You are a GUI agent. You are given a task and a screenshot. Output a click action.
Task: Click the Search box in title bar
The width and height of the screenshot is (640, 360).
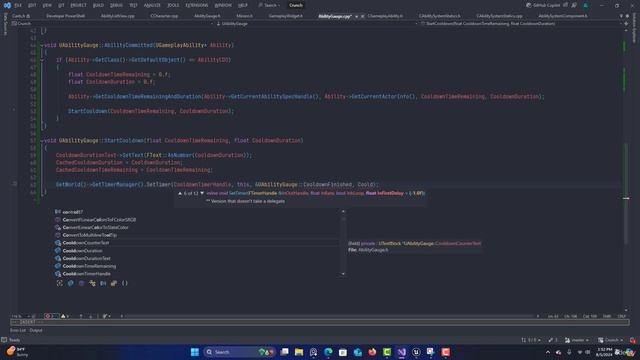[x=269, y=5]
